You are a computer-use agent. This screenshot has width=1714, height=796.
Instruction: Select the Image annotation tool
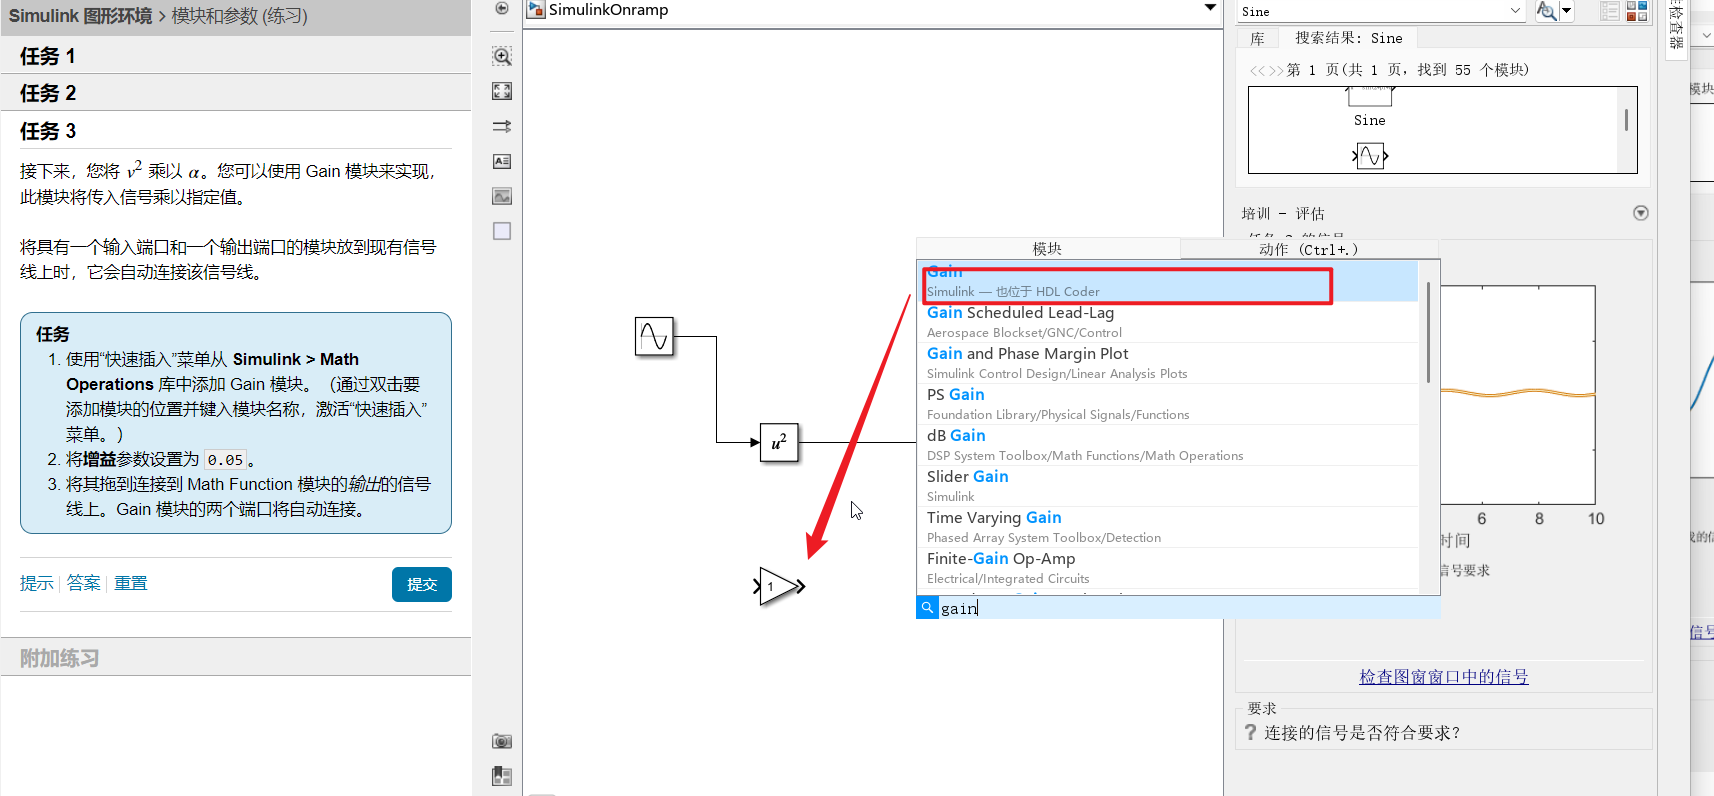point(502,196)
